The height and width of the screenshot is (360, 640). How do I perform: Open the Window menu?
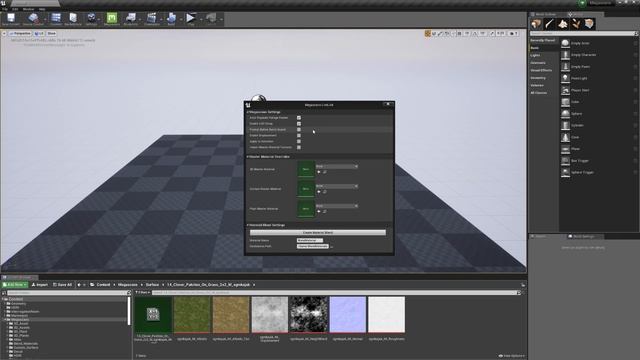pos(29,9)
